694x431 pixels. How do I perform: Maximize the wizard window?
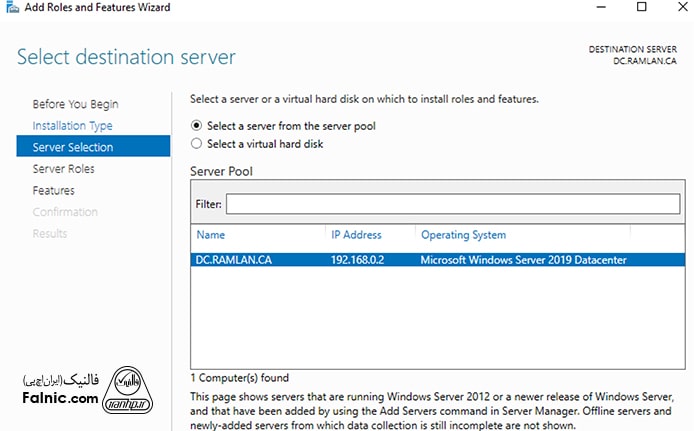click(641, 8)
